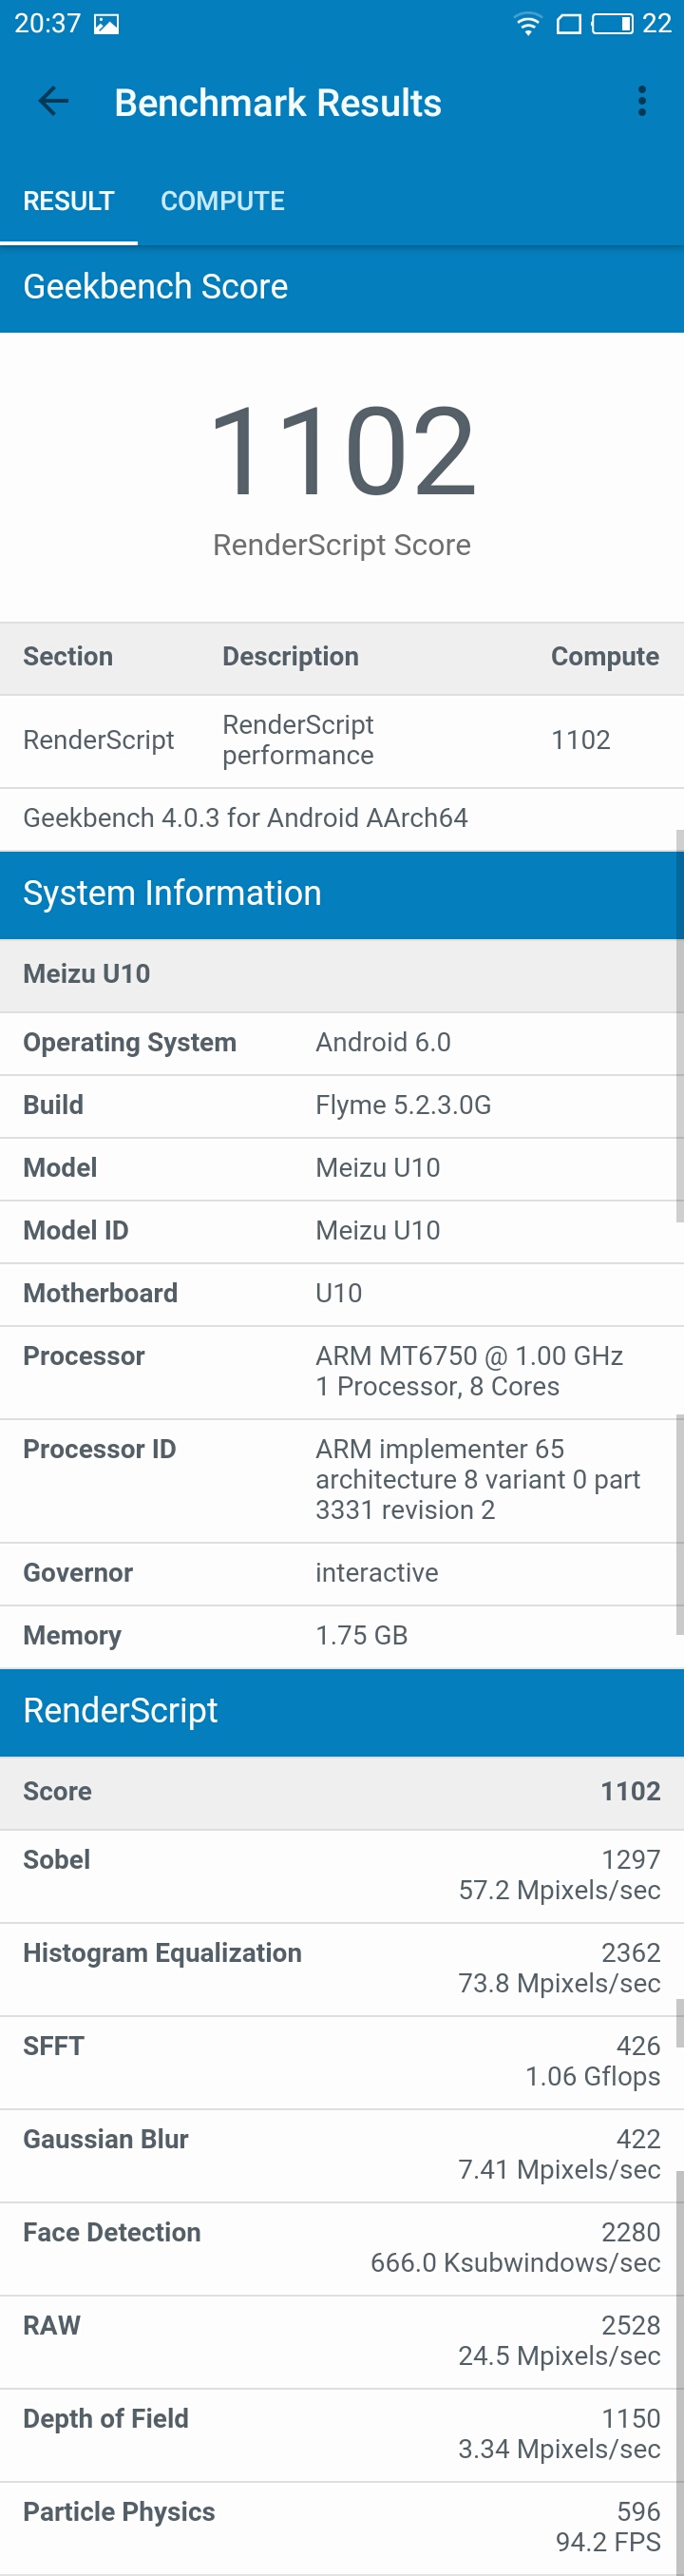The image size is (684, 2576).
Task: Select the RenderScript performance row
Action: coord(342,741)
